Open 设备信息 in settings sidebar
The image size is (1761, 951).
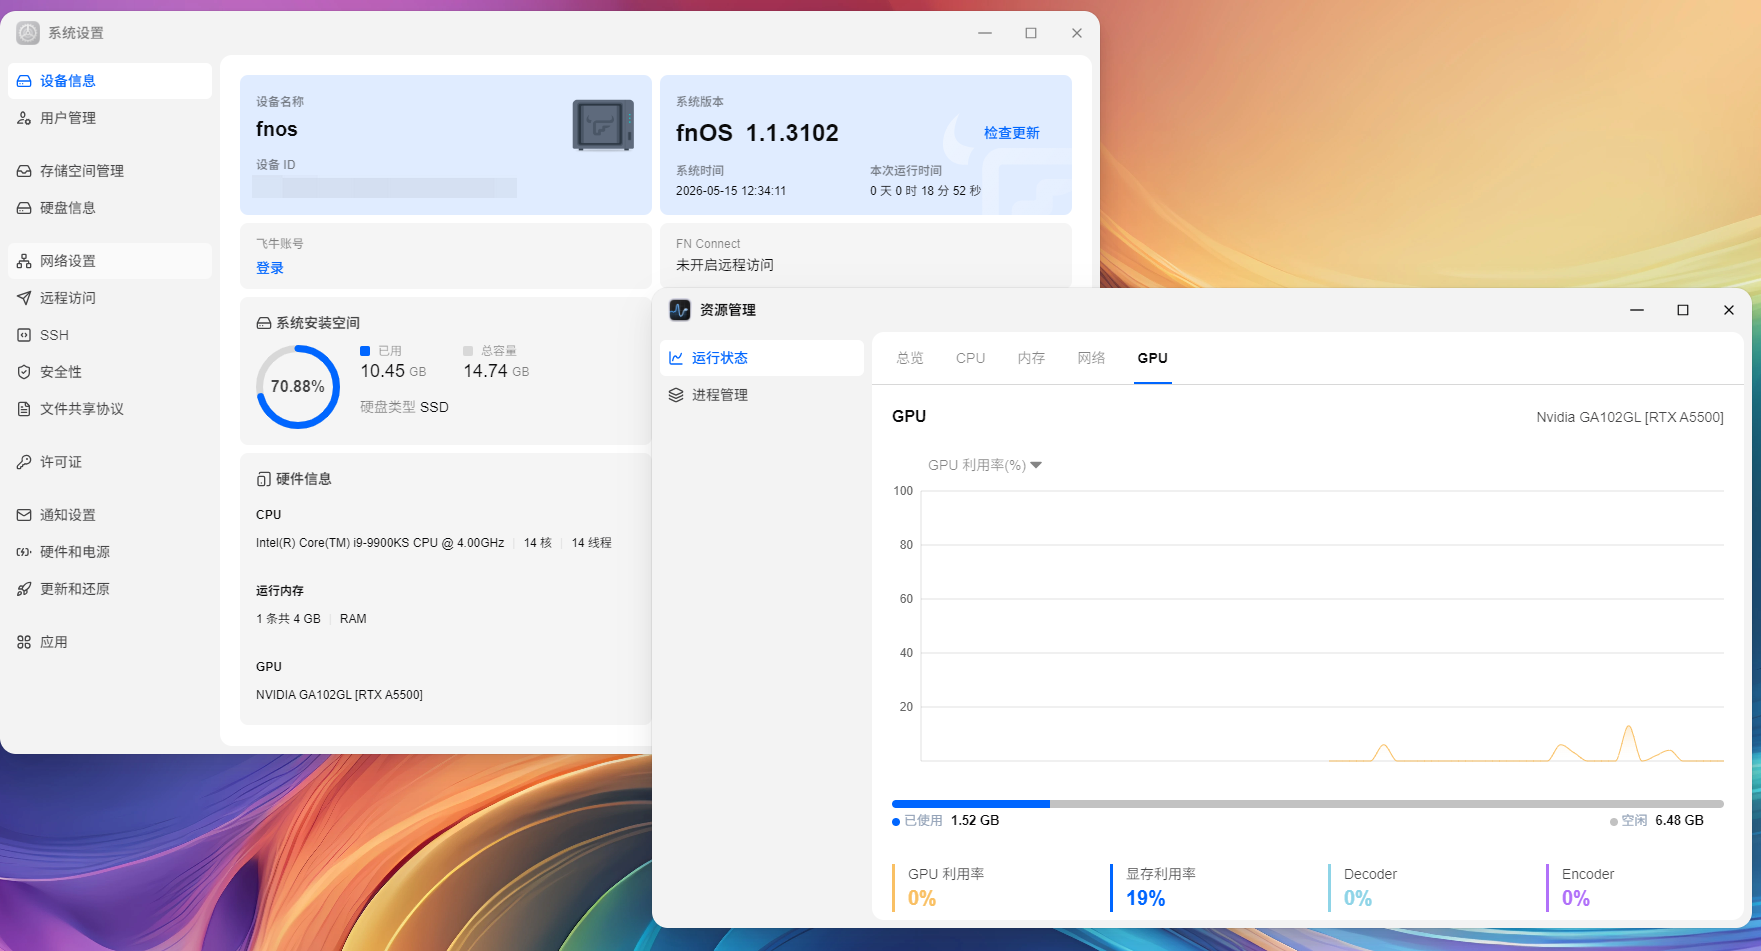point(110,81)
